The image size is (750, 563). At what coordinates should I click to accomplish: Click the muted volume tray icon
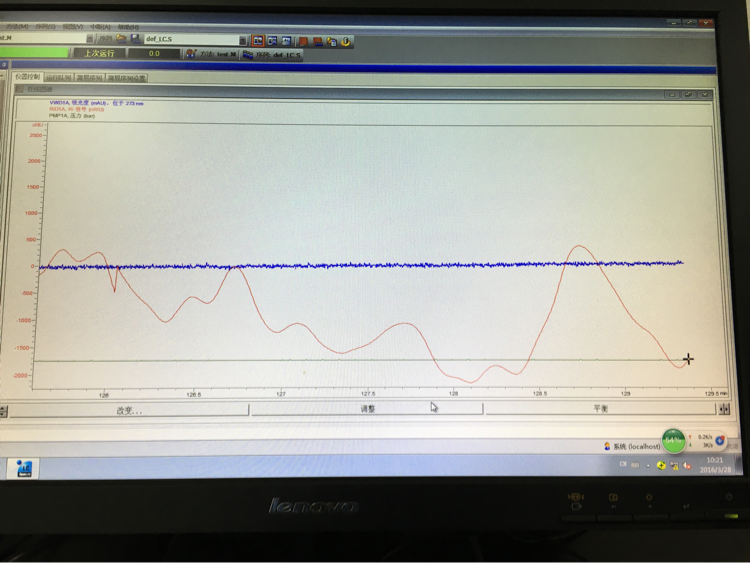pos(687,465)
